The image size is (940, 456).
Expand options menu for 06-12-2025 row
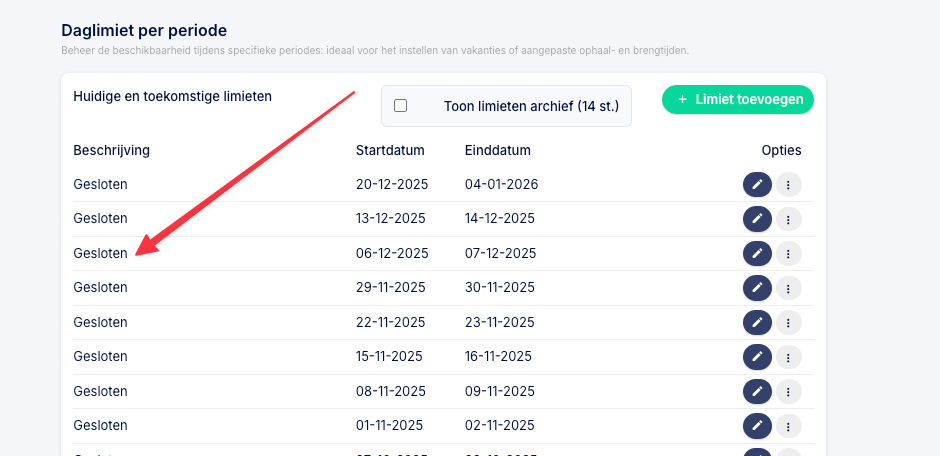coord(789,253)
